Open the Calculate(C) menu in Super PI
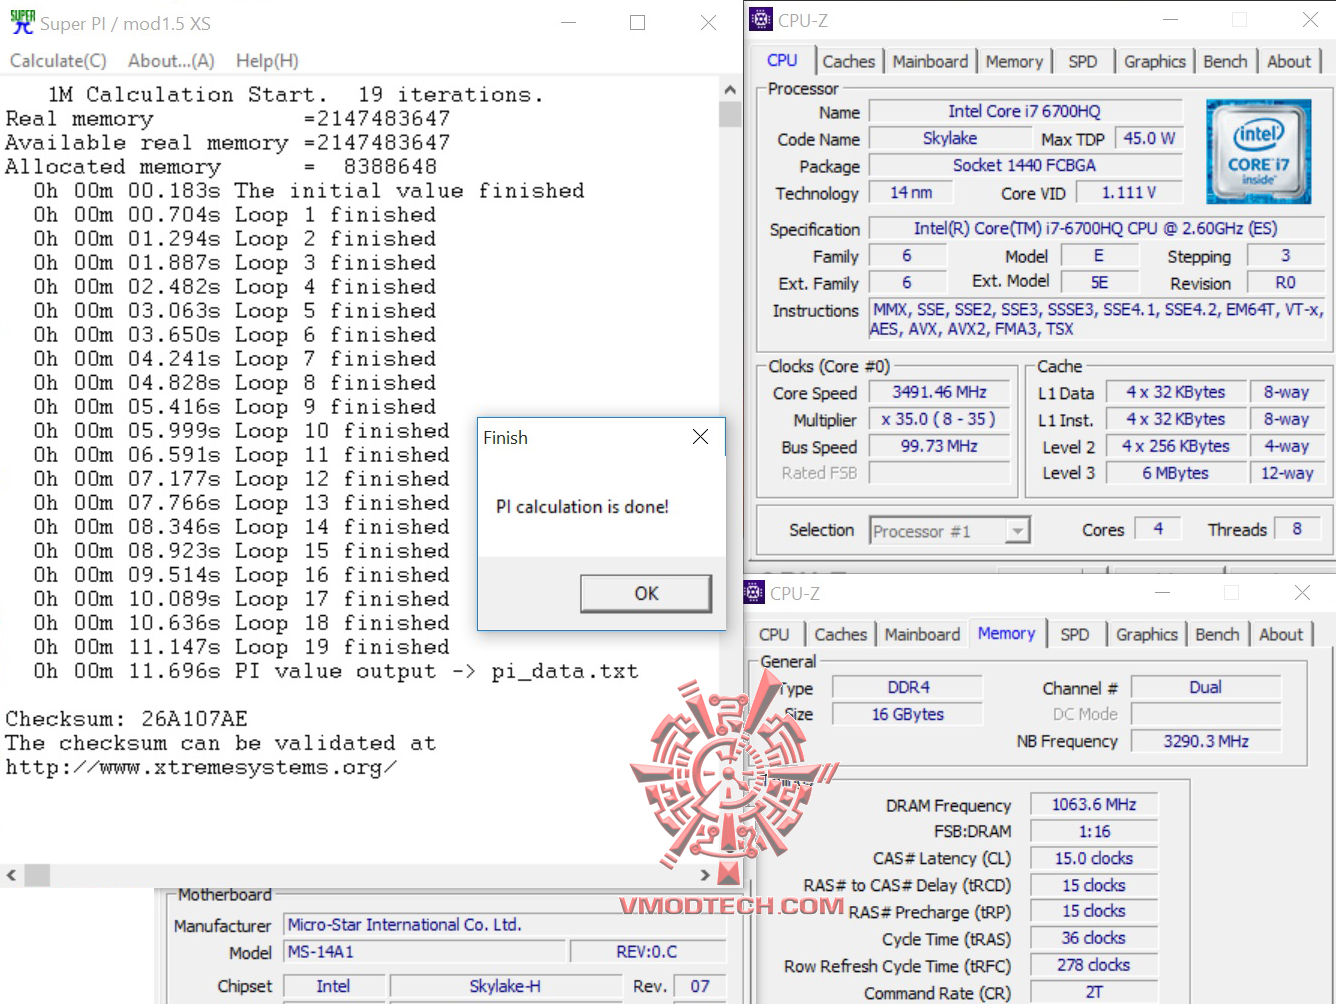Image resolution: width=1336 pixels, height=1004 pixels. [x=58, y=61]
